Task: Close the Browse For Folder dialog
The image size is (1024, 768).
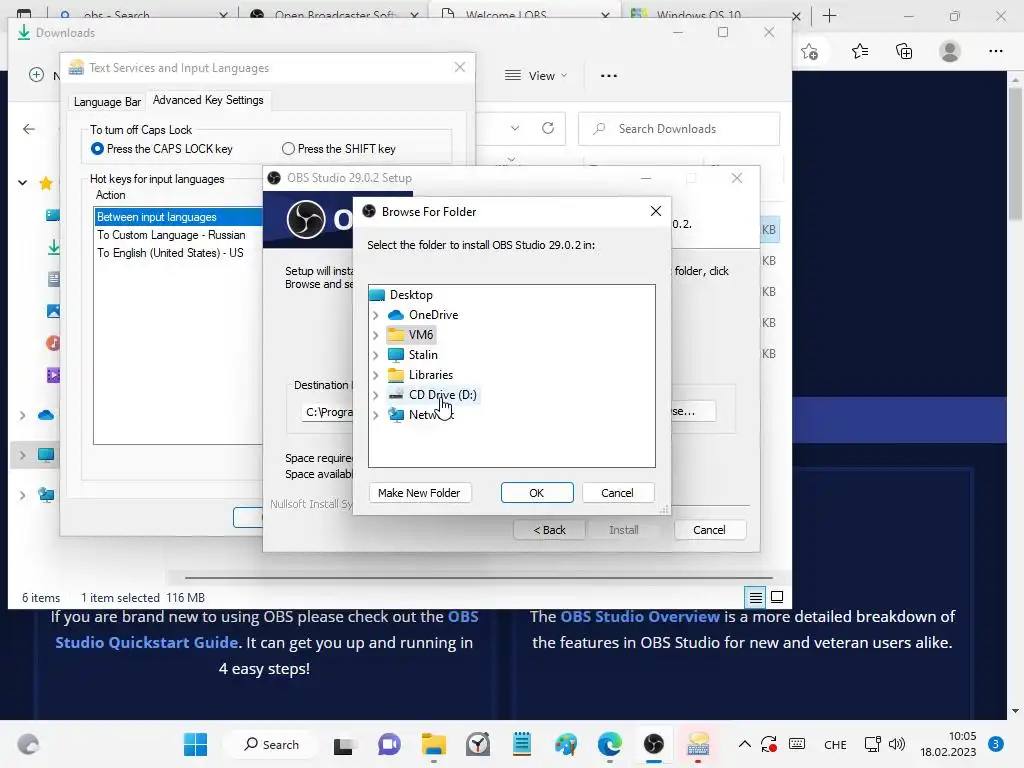Action: point(656,211)
